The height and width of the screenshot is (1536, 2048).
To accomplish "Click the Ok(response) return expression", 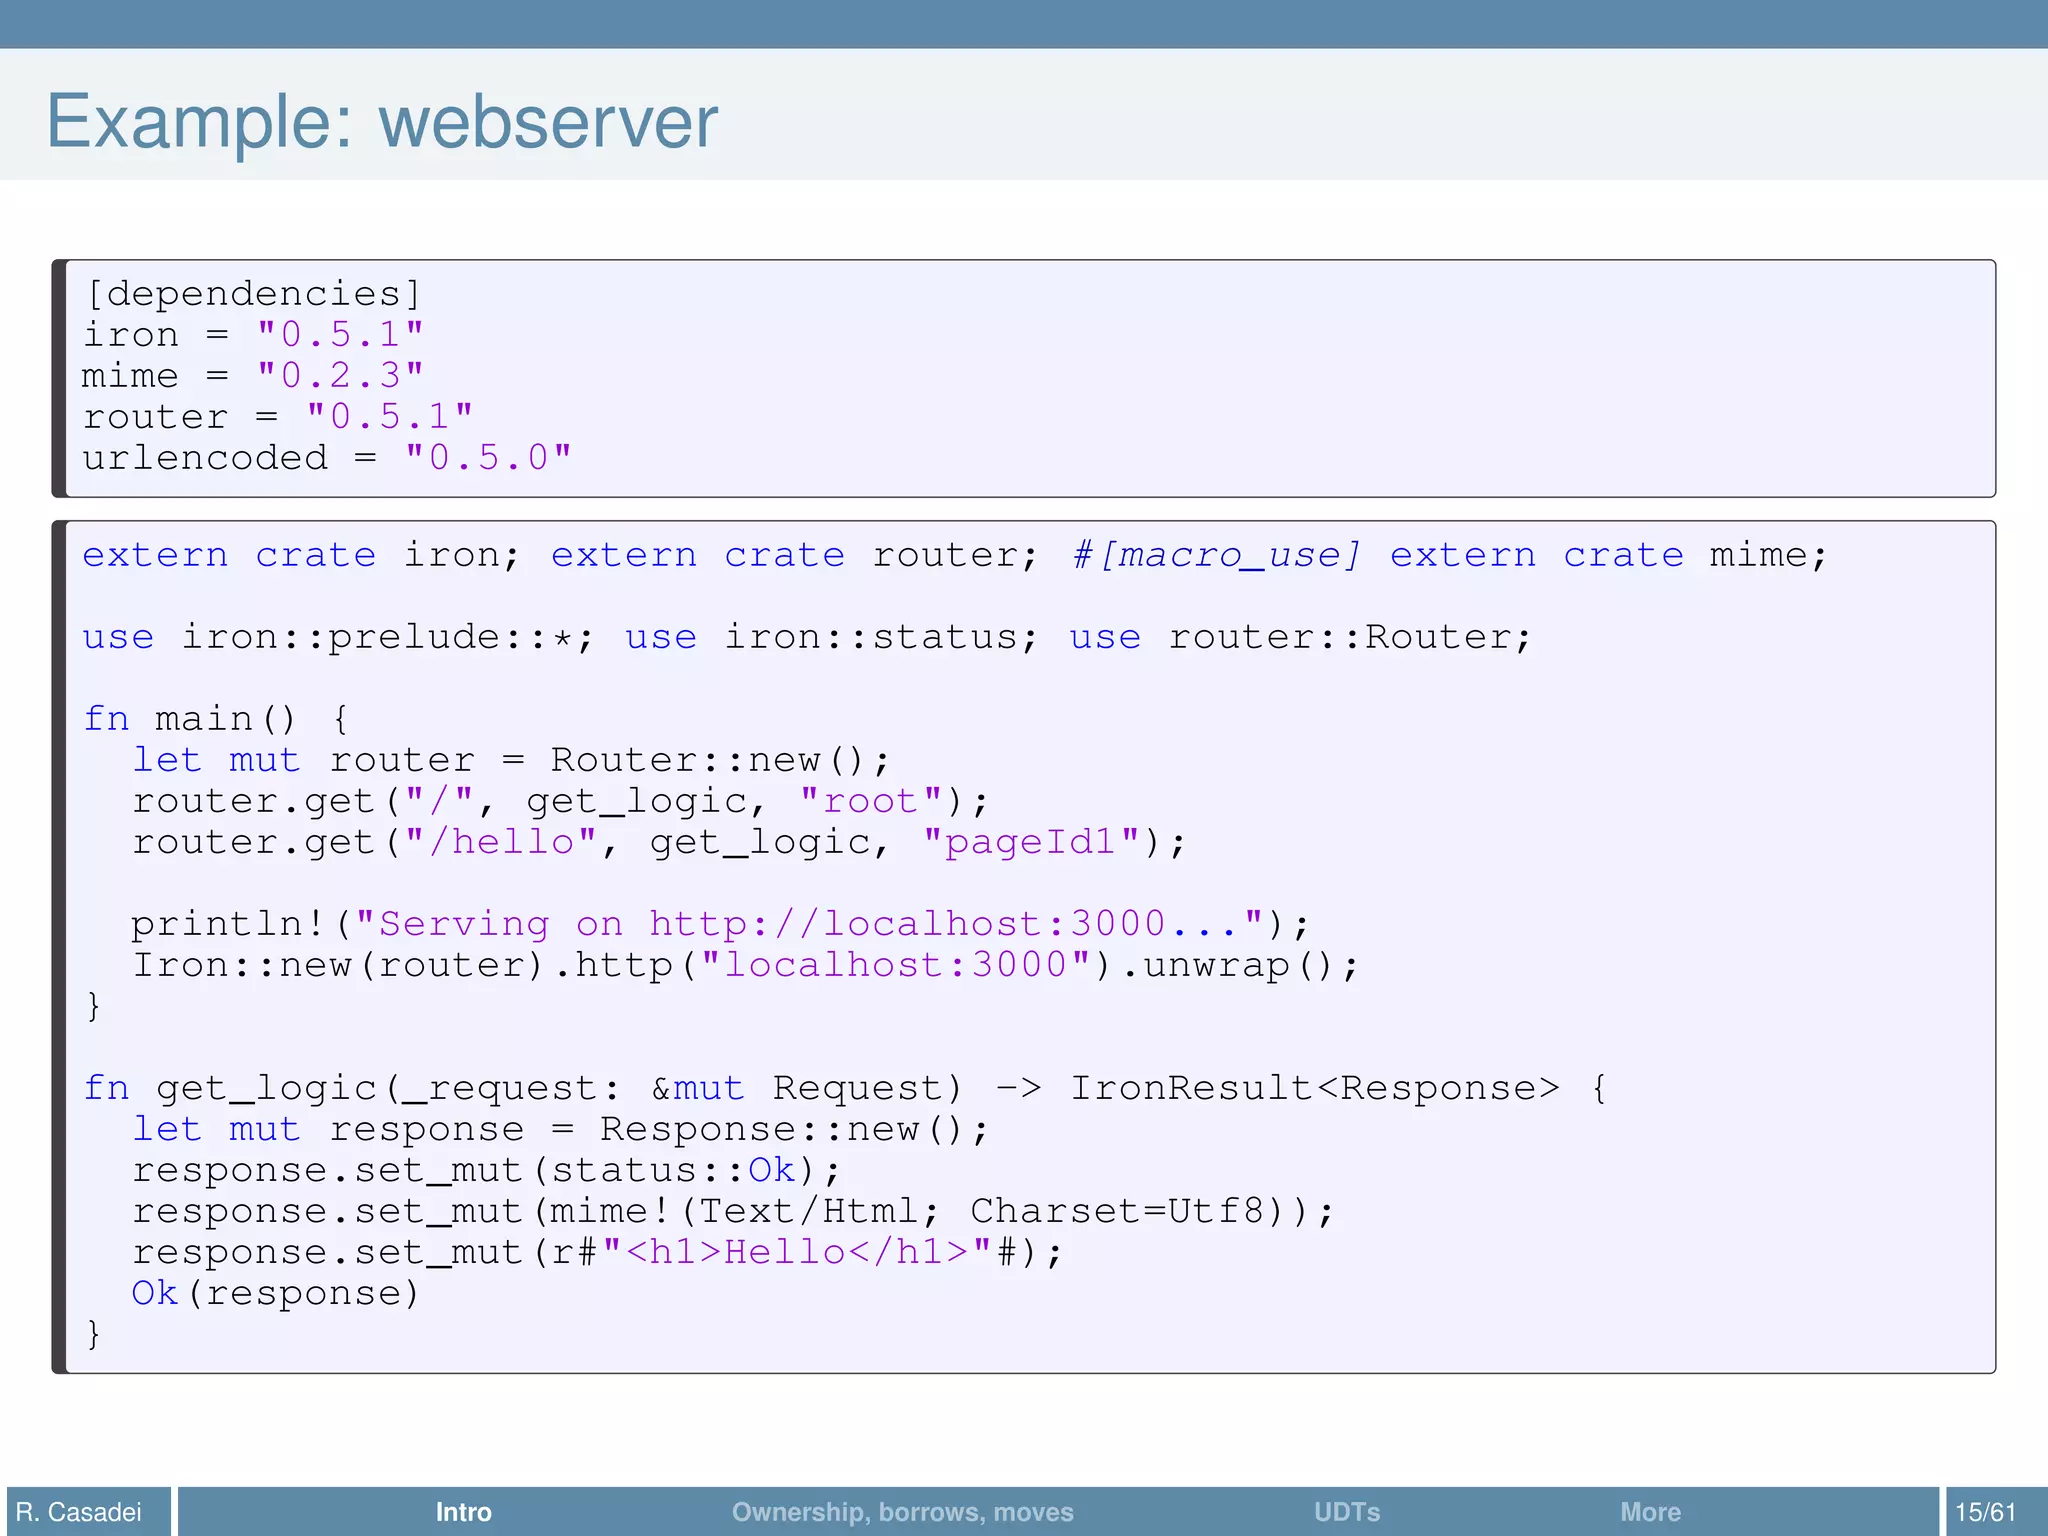I will (x=275, y=1293).
